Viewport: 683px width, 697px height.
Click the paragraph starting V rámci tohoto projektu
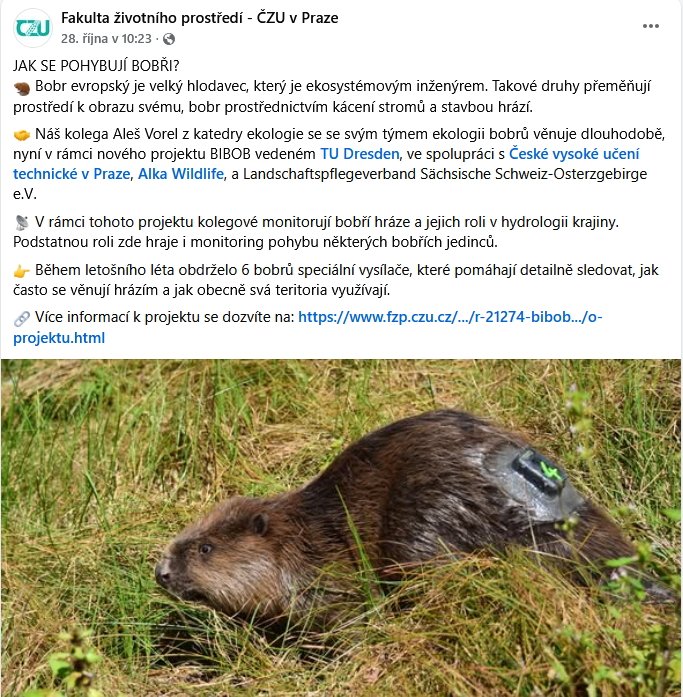pos(316,232)
